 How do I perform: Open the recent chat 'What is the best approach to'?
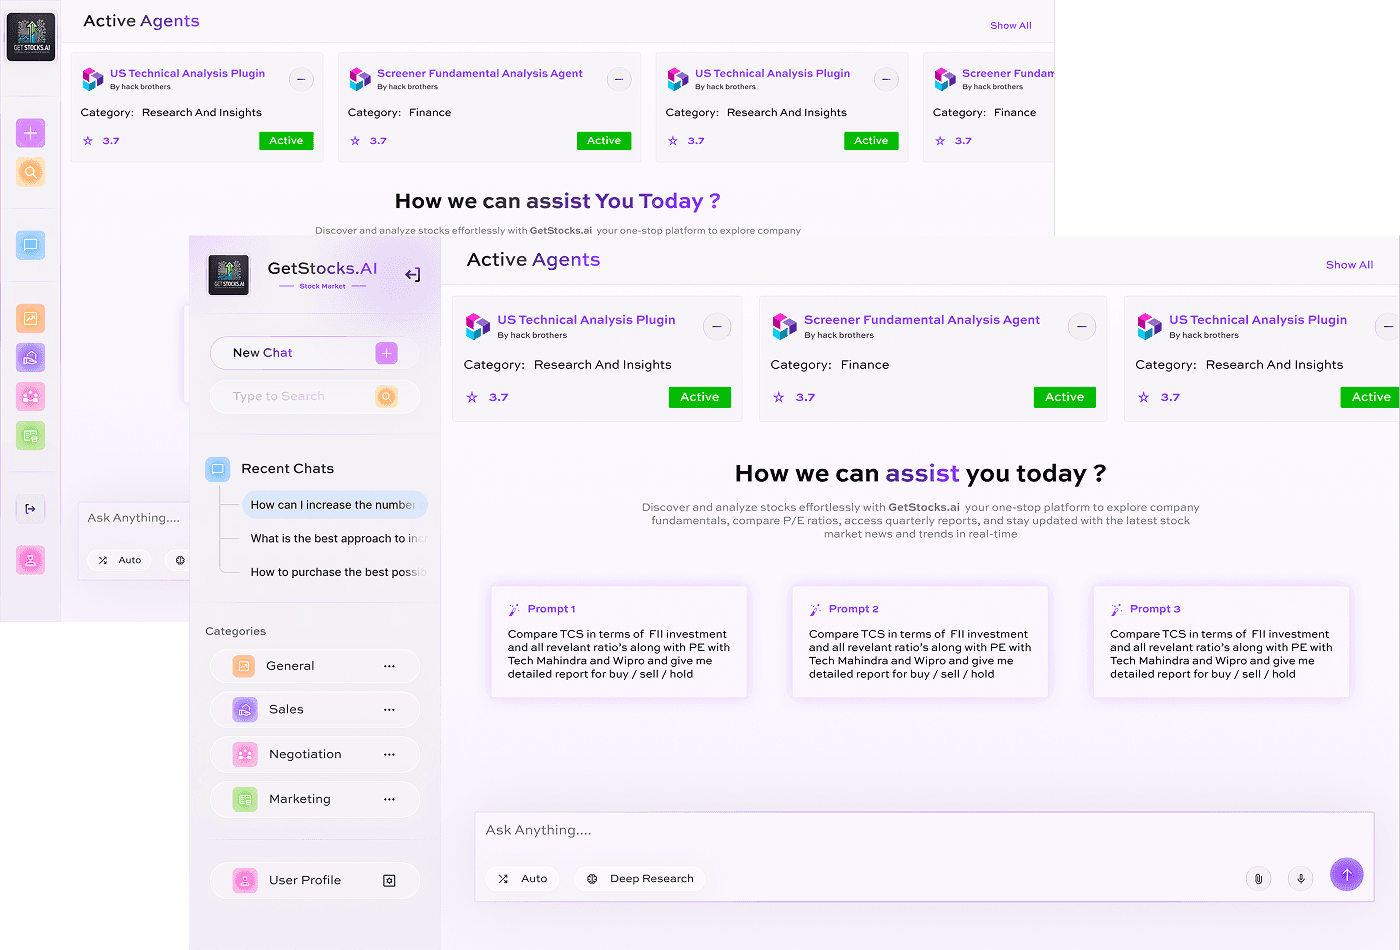pos(339,539)
